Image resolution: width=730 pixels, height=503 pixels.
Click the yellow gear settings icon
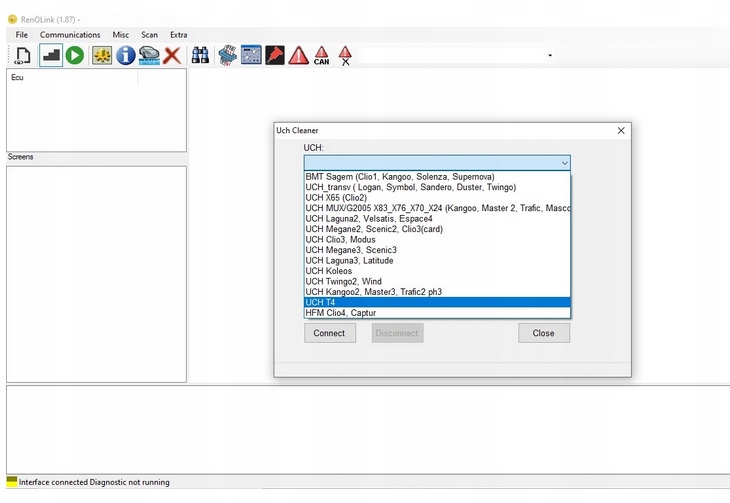[x=102, y=55]
